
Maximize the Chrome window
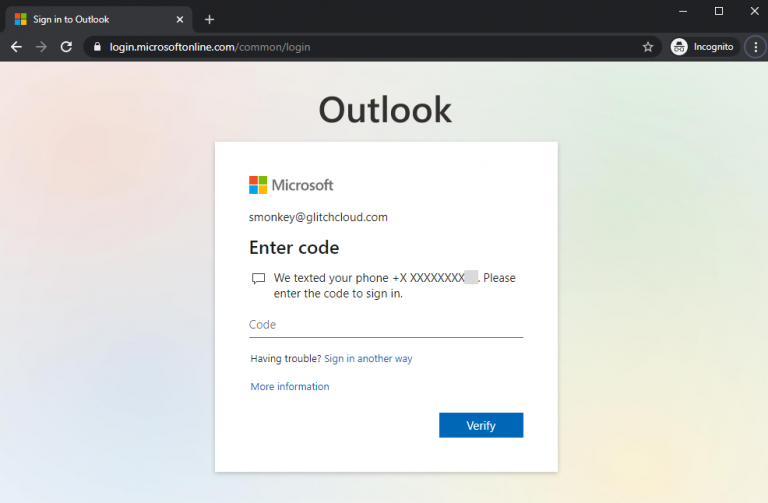(x=718, y=11)
